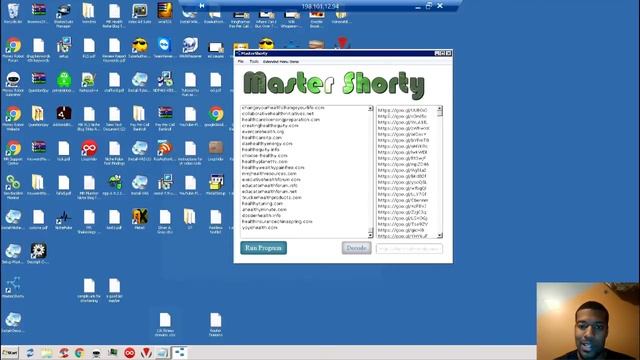Select the blue refresh arrows taskbar icon
Image resolution: width=640 pixels, height=360 pixels.
pos(30,353)
